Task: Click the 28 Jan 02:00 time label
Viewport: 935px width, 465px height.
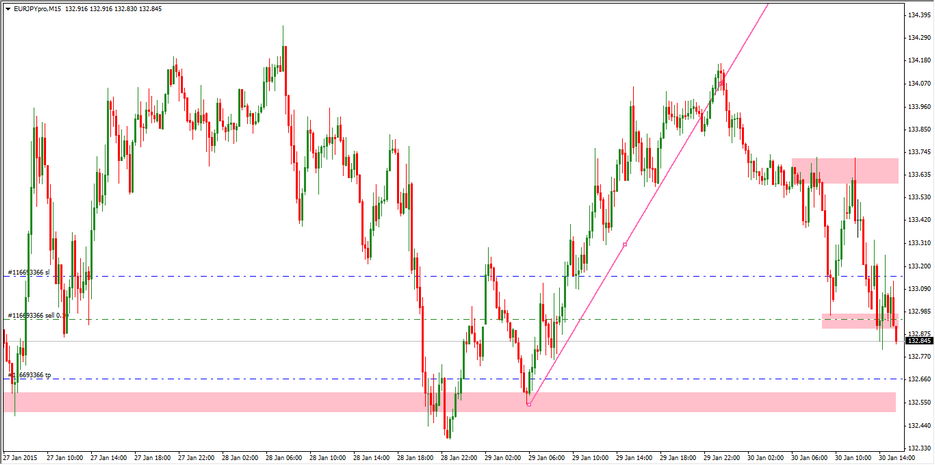Action: coord(241,459)
